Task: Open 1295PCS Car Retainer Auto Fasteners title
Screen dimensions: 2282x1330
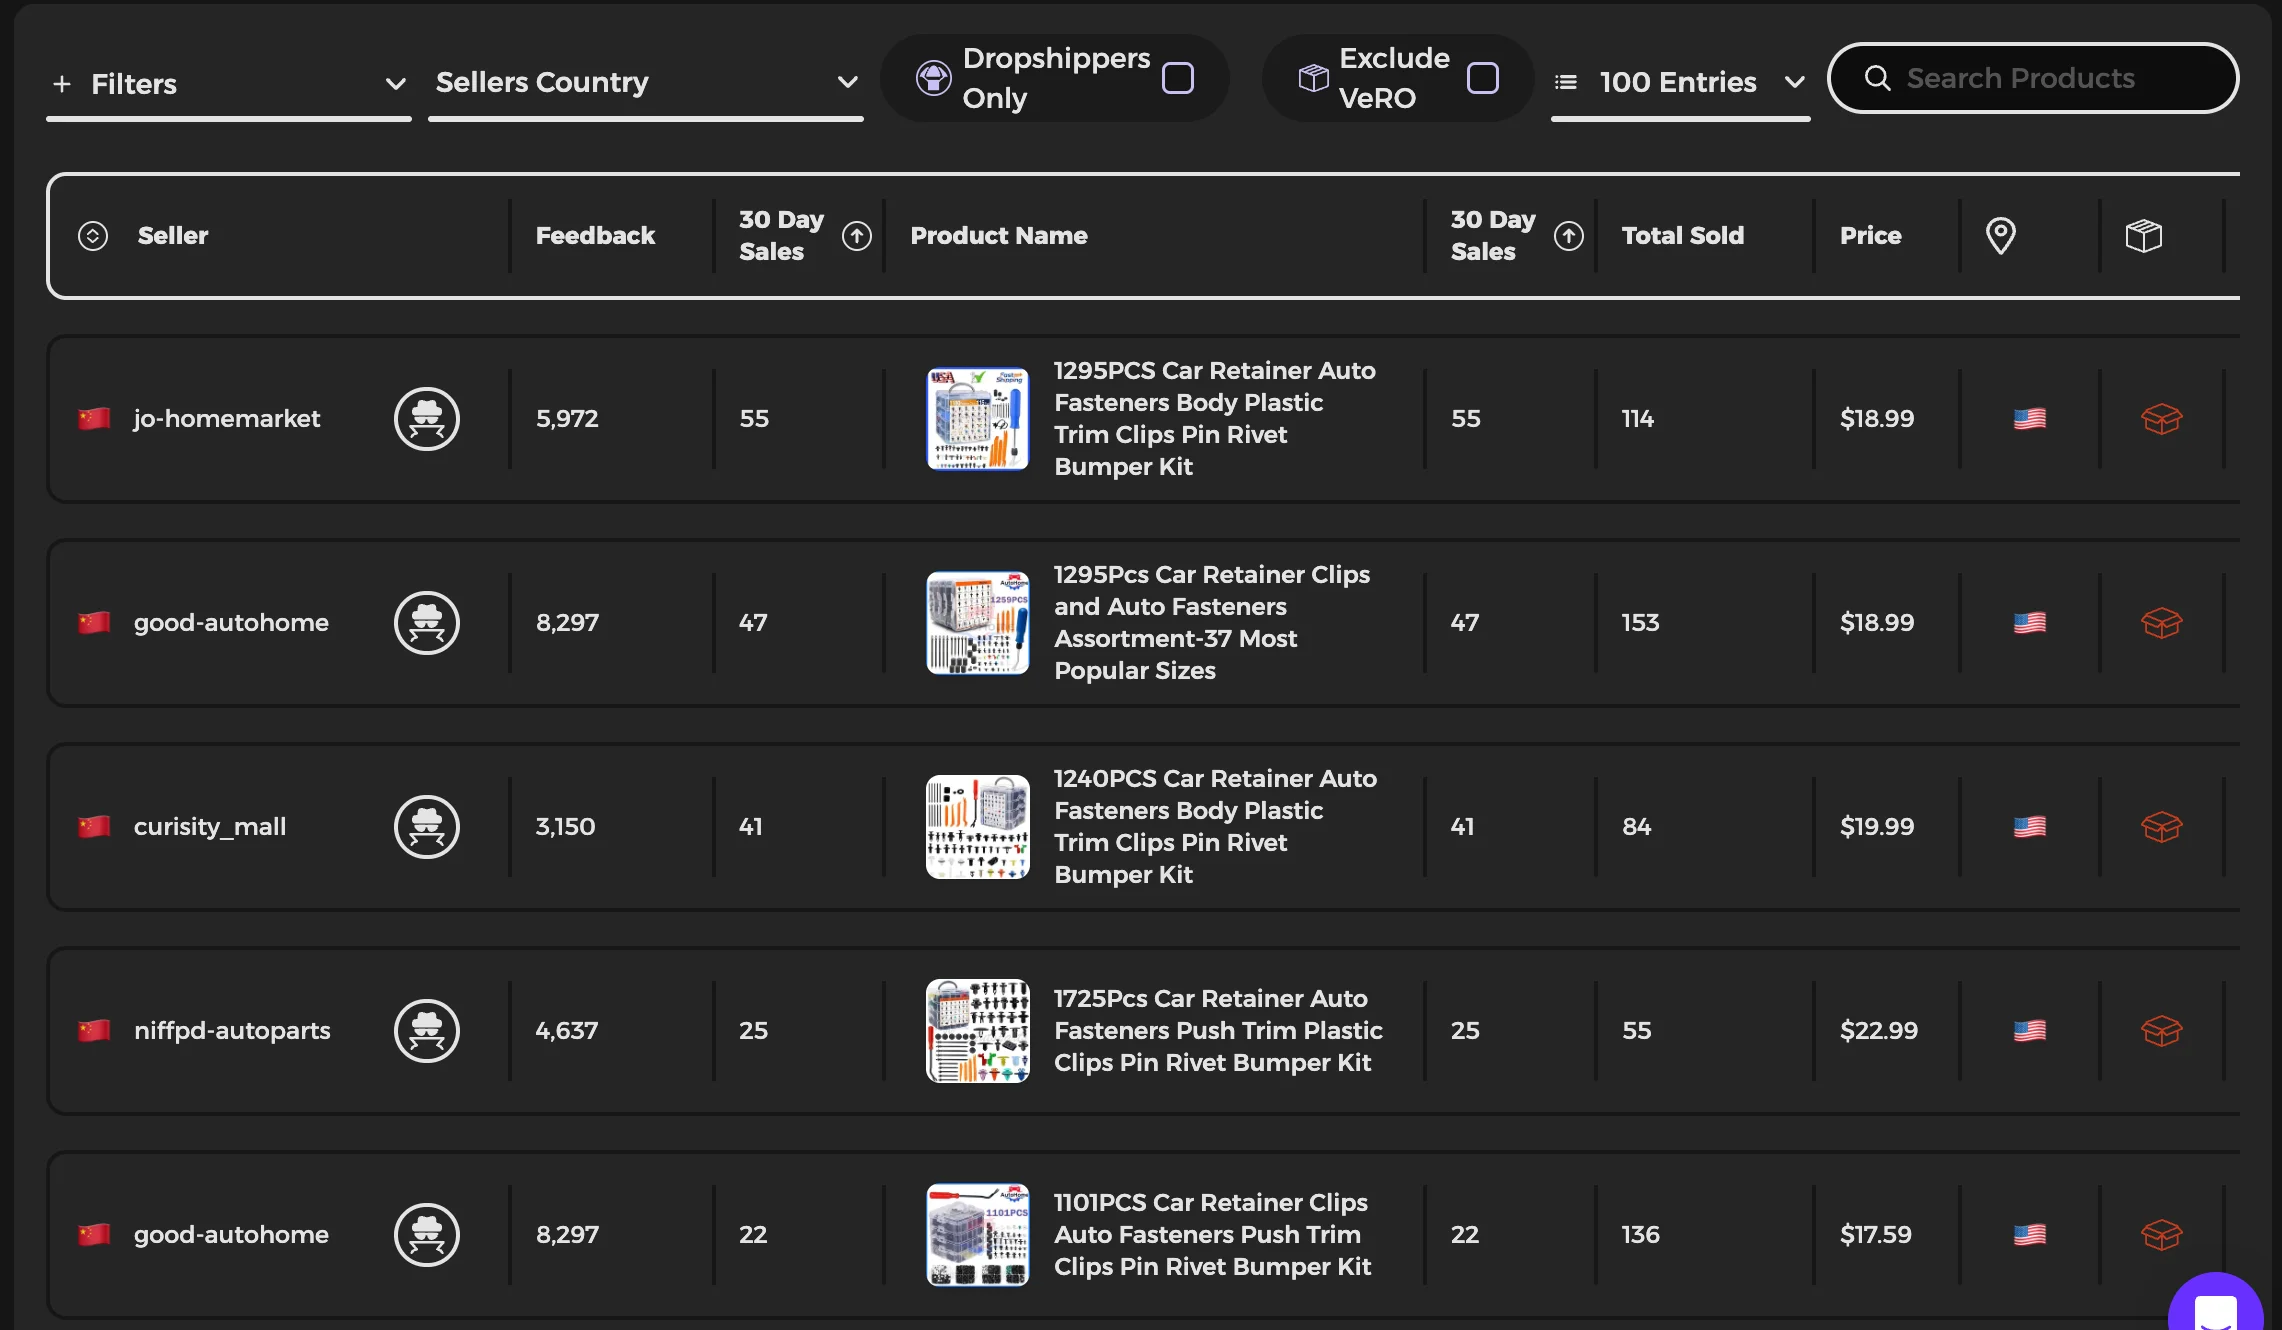Action: [1215, 419]
